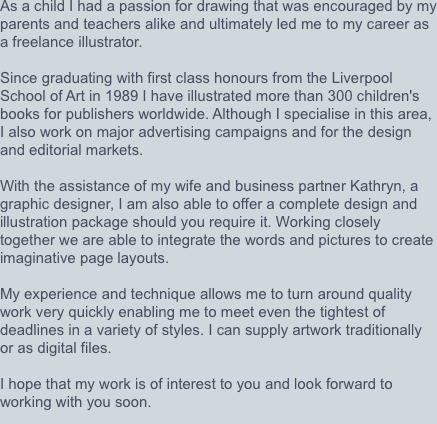Click the phrase "freelance illustrator"
Image resolution: width=437 pixels, height=424 pixels.
click(x=76, y=42)
